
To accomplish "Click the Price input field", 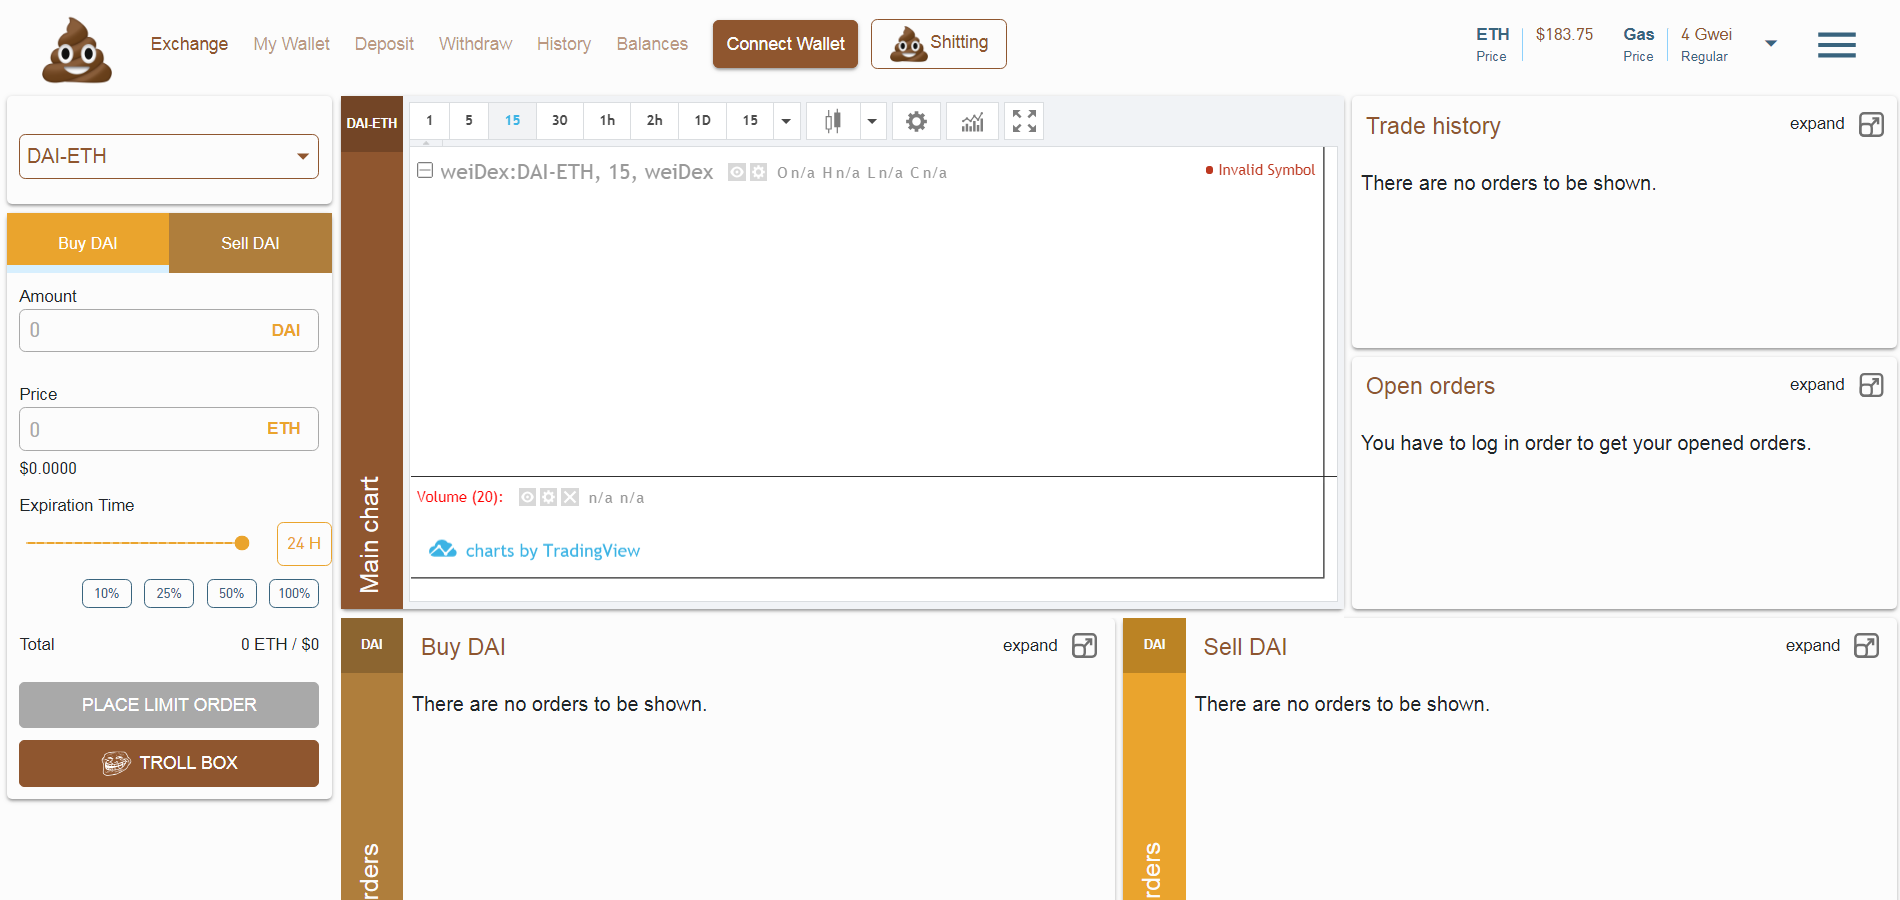I will [x=169, y=429].
